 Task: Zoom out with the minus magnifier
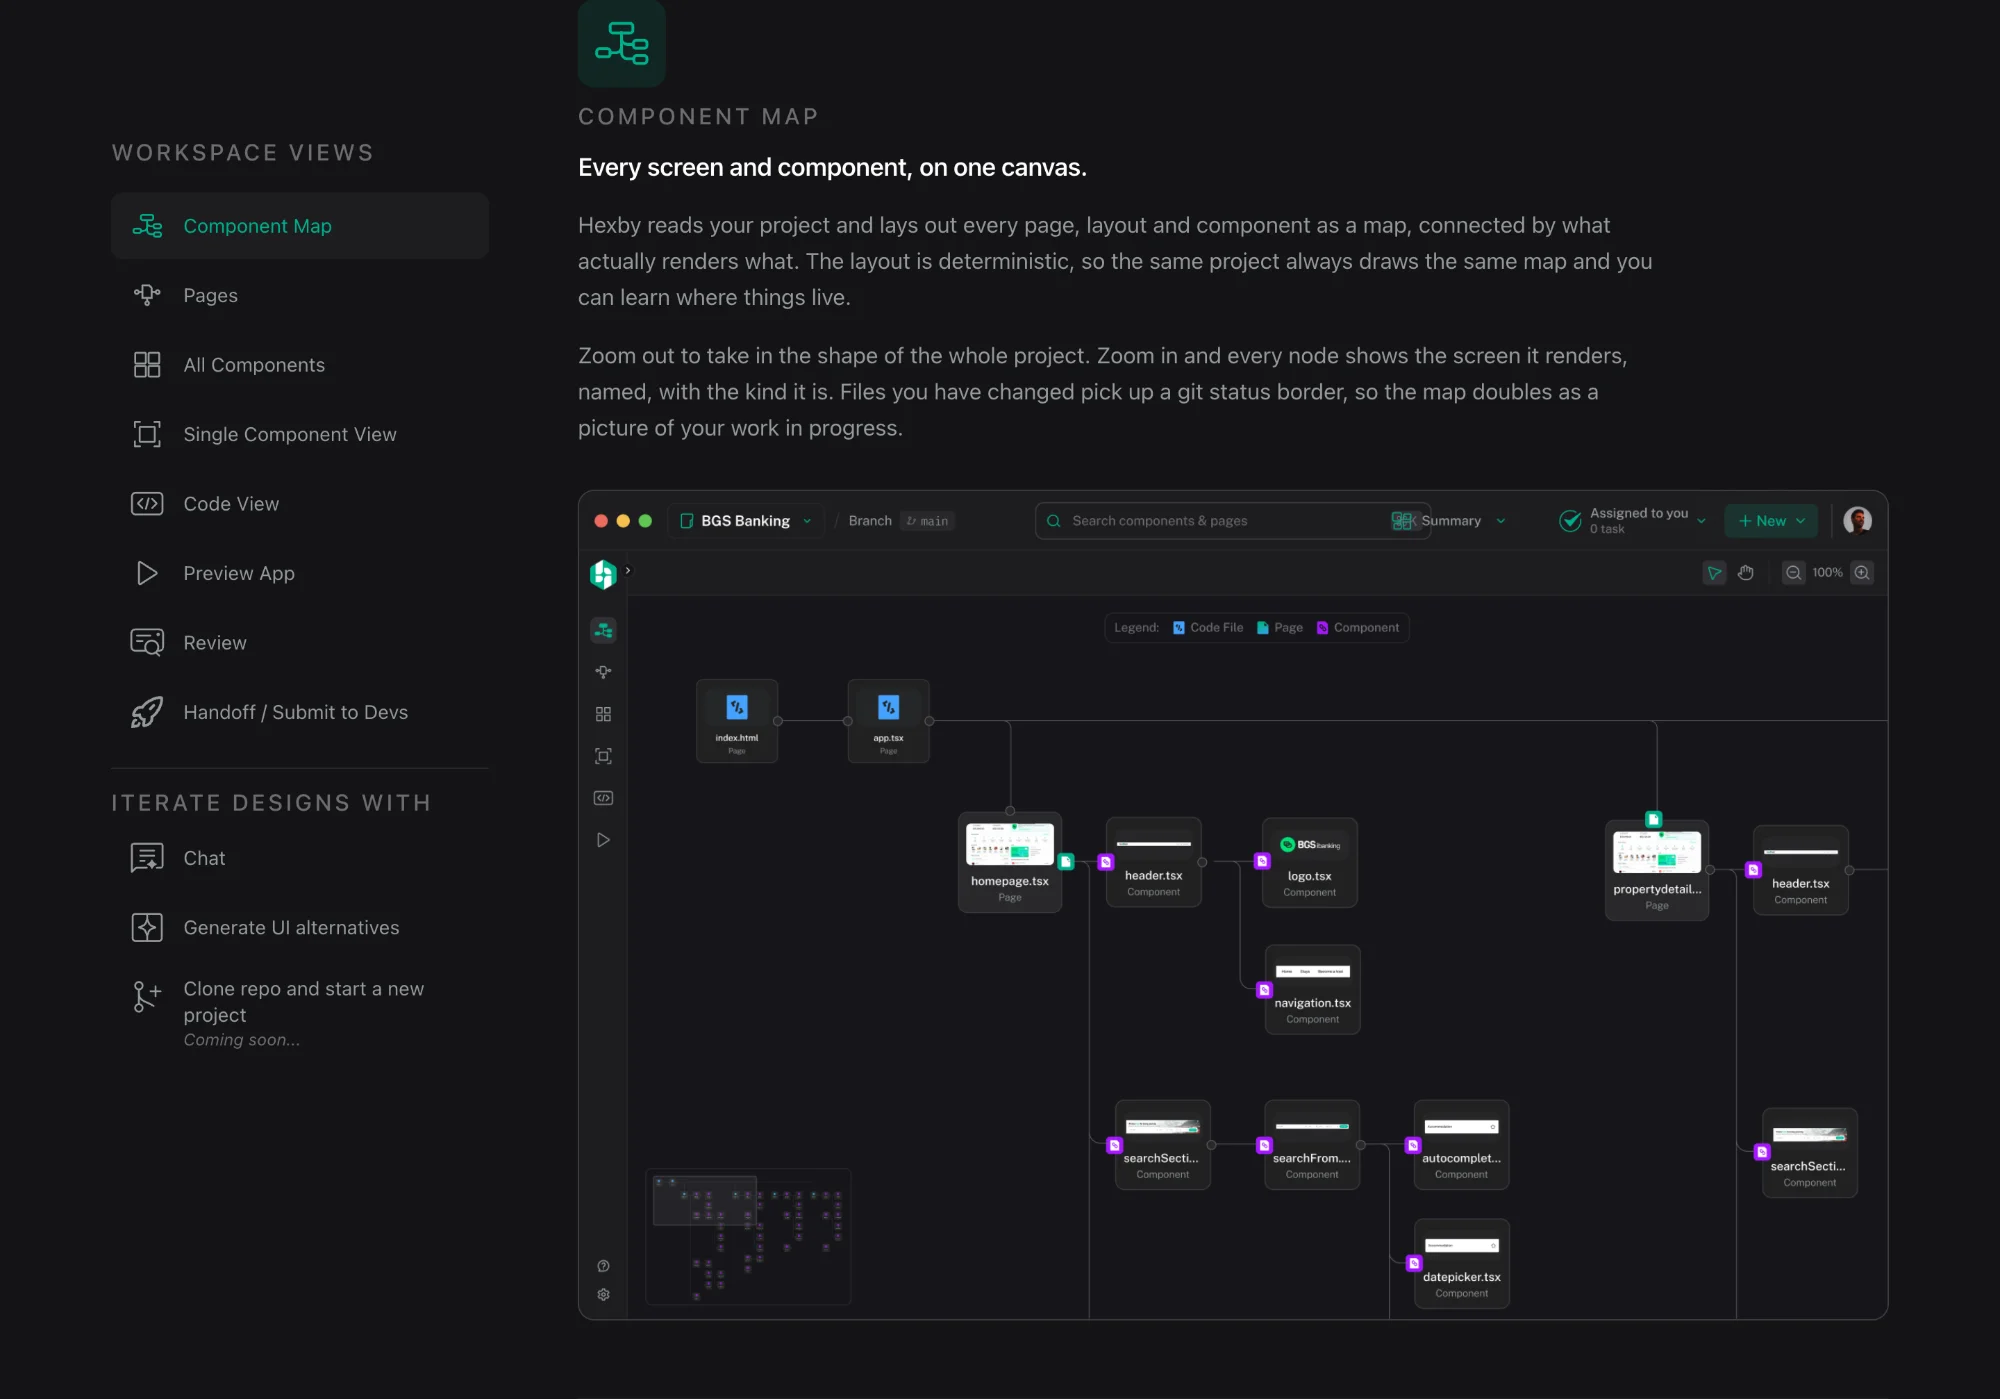(1794, 573)
